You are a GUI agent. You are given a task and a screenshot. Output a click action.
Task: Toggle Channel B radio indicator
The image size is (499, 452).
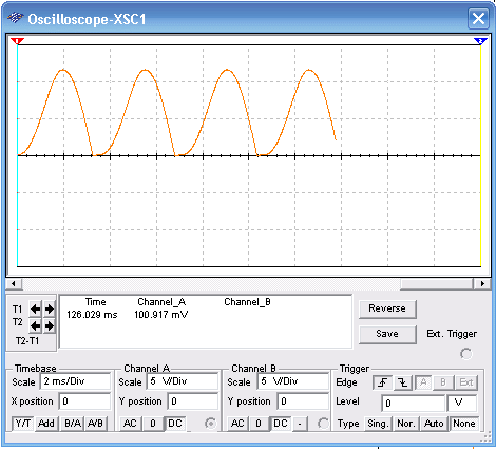click(x=323, y=423)
